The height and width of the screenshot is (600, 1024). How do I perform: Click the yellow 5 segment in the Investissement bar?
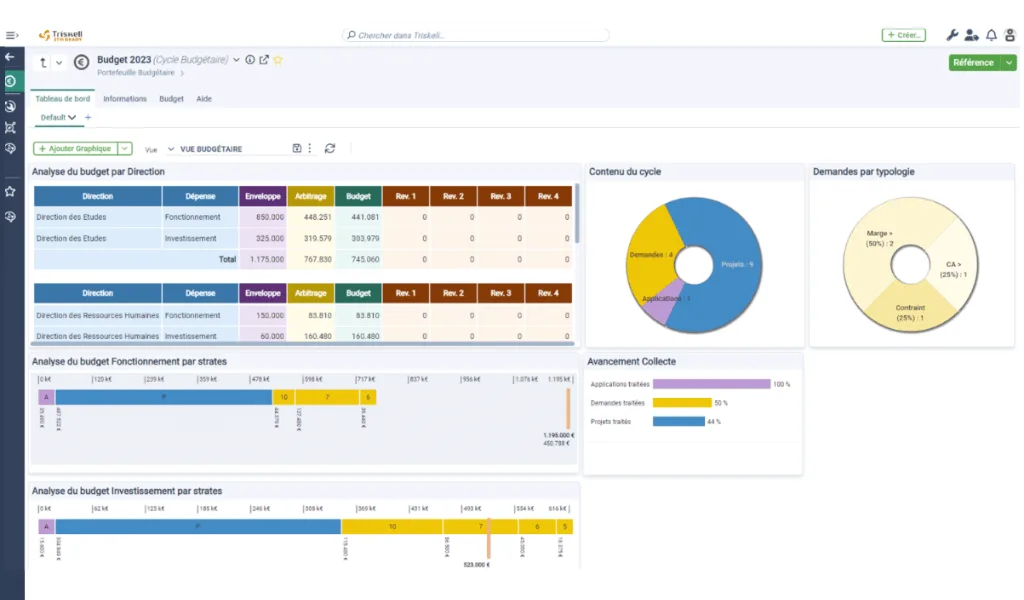565,526
